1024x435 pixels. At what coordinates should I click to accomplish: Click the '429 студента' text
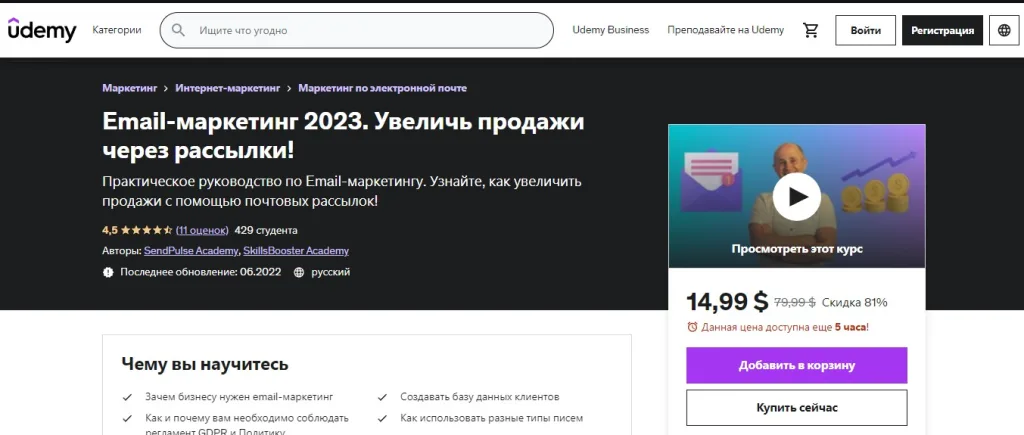click(266, 230)
